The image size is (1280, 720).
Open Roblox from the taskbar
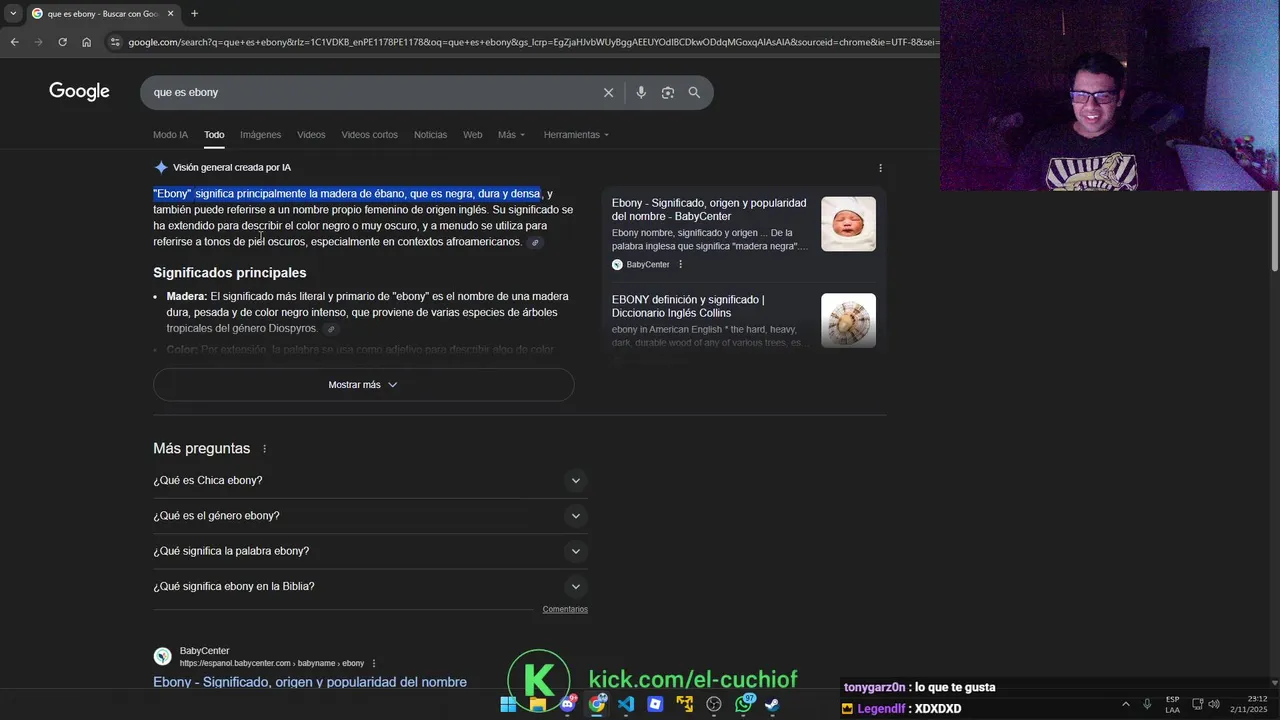click(655, 704)
